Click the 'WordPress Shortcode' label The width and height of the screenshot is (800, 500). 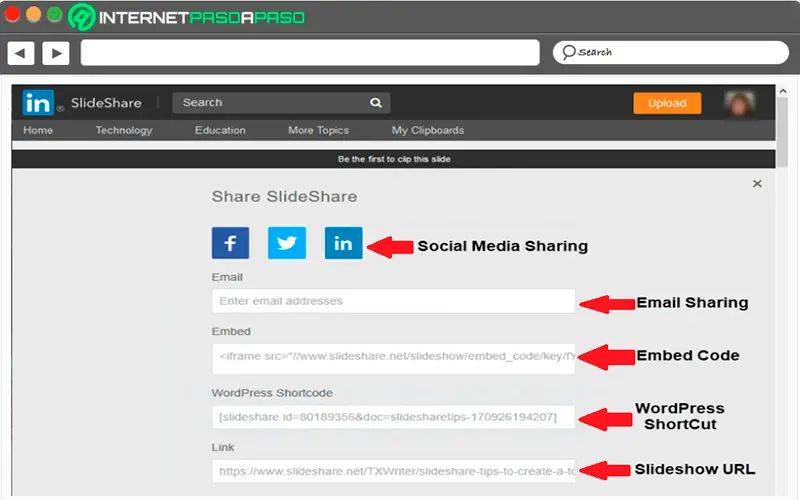(272, 393)
